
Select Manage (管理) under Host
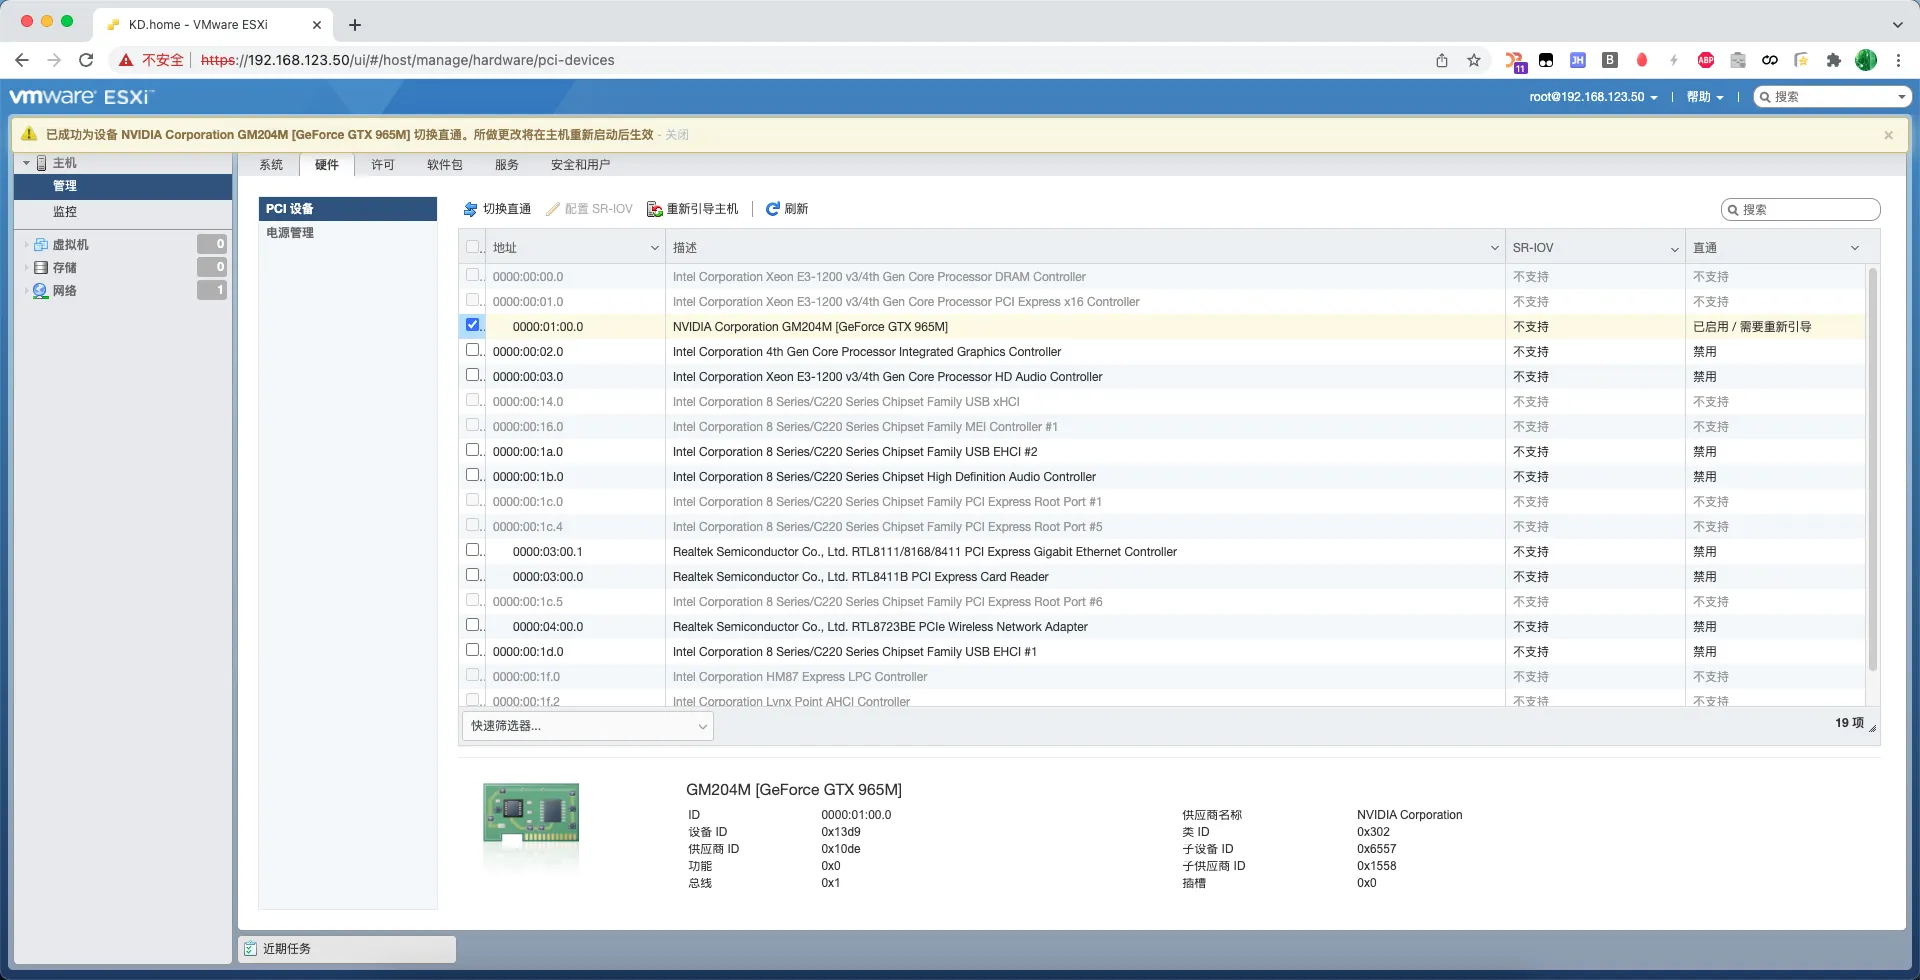pyautogui.click(x=124, y=186)
